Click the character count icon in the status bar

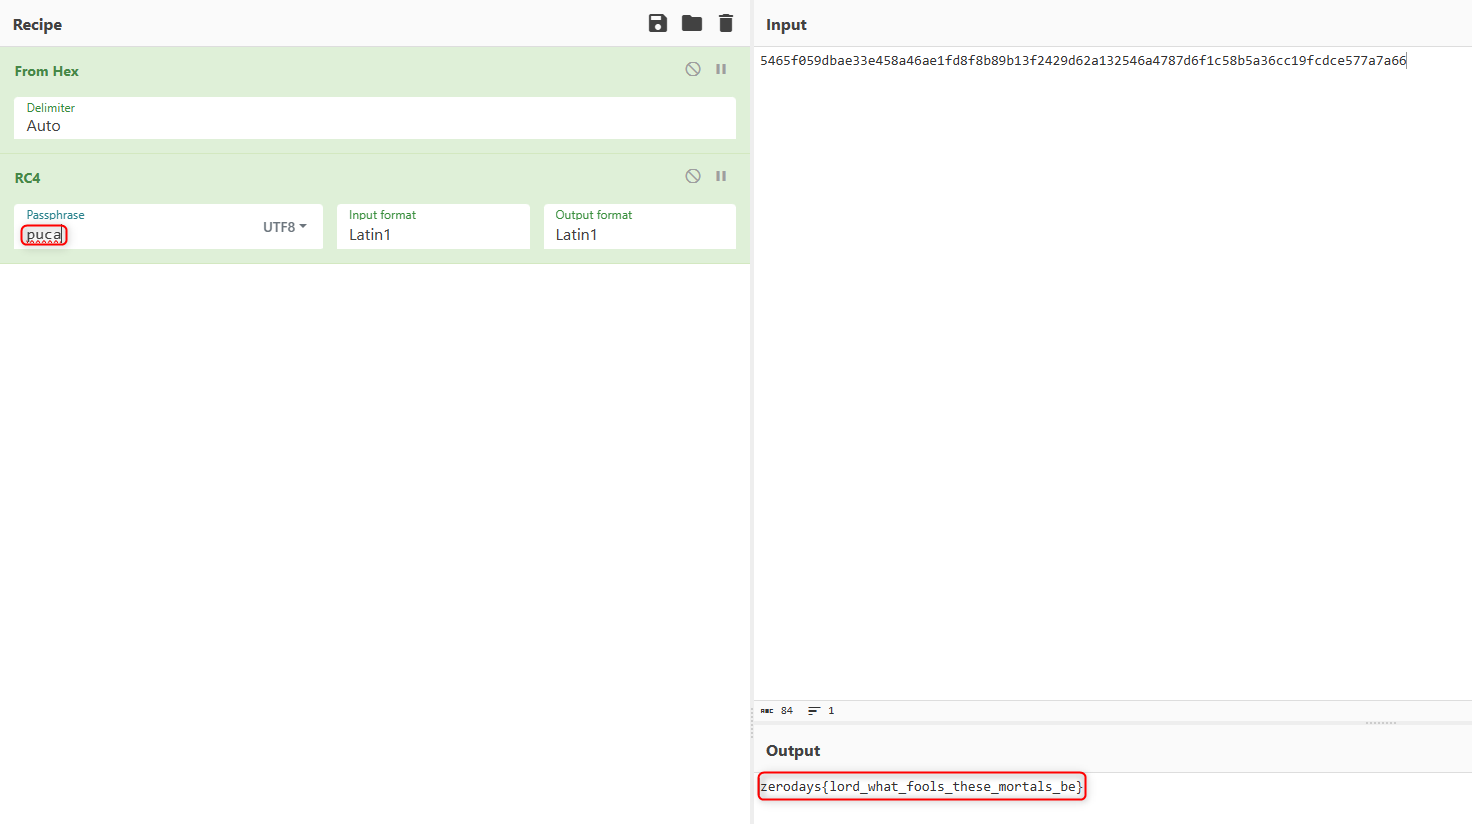[767, 711]
